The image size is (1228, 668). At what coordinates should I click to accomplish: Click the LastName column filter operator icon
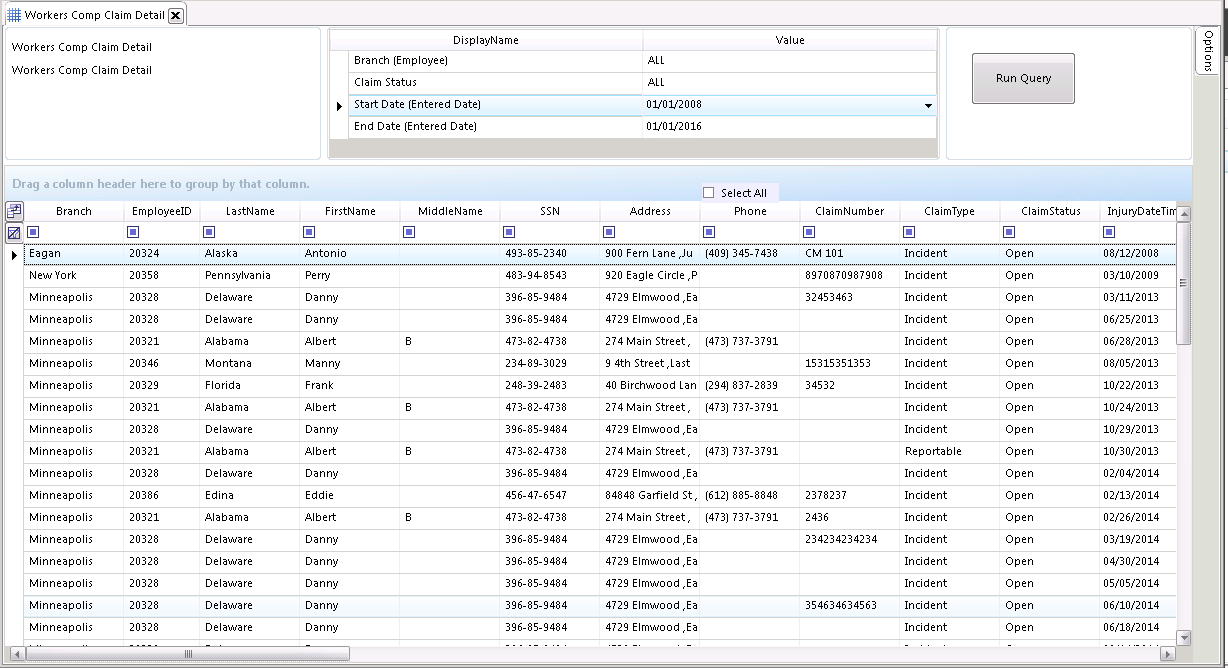point(210,232)
